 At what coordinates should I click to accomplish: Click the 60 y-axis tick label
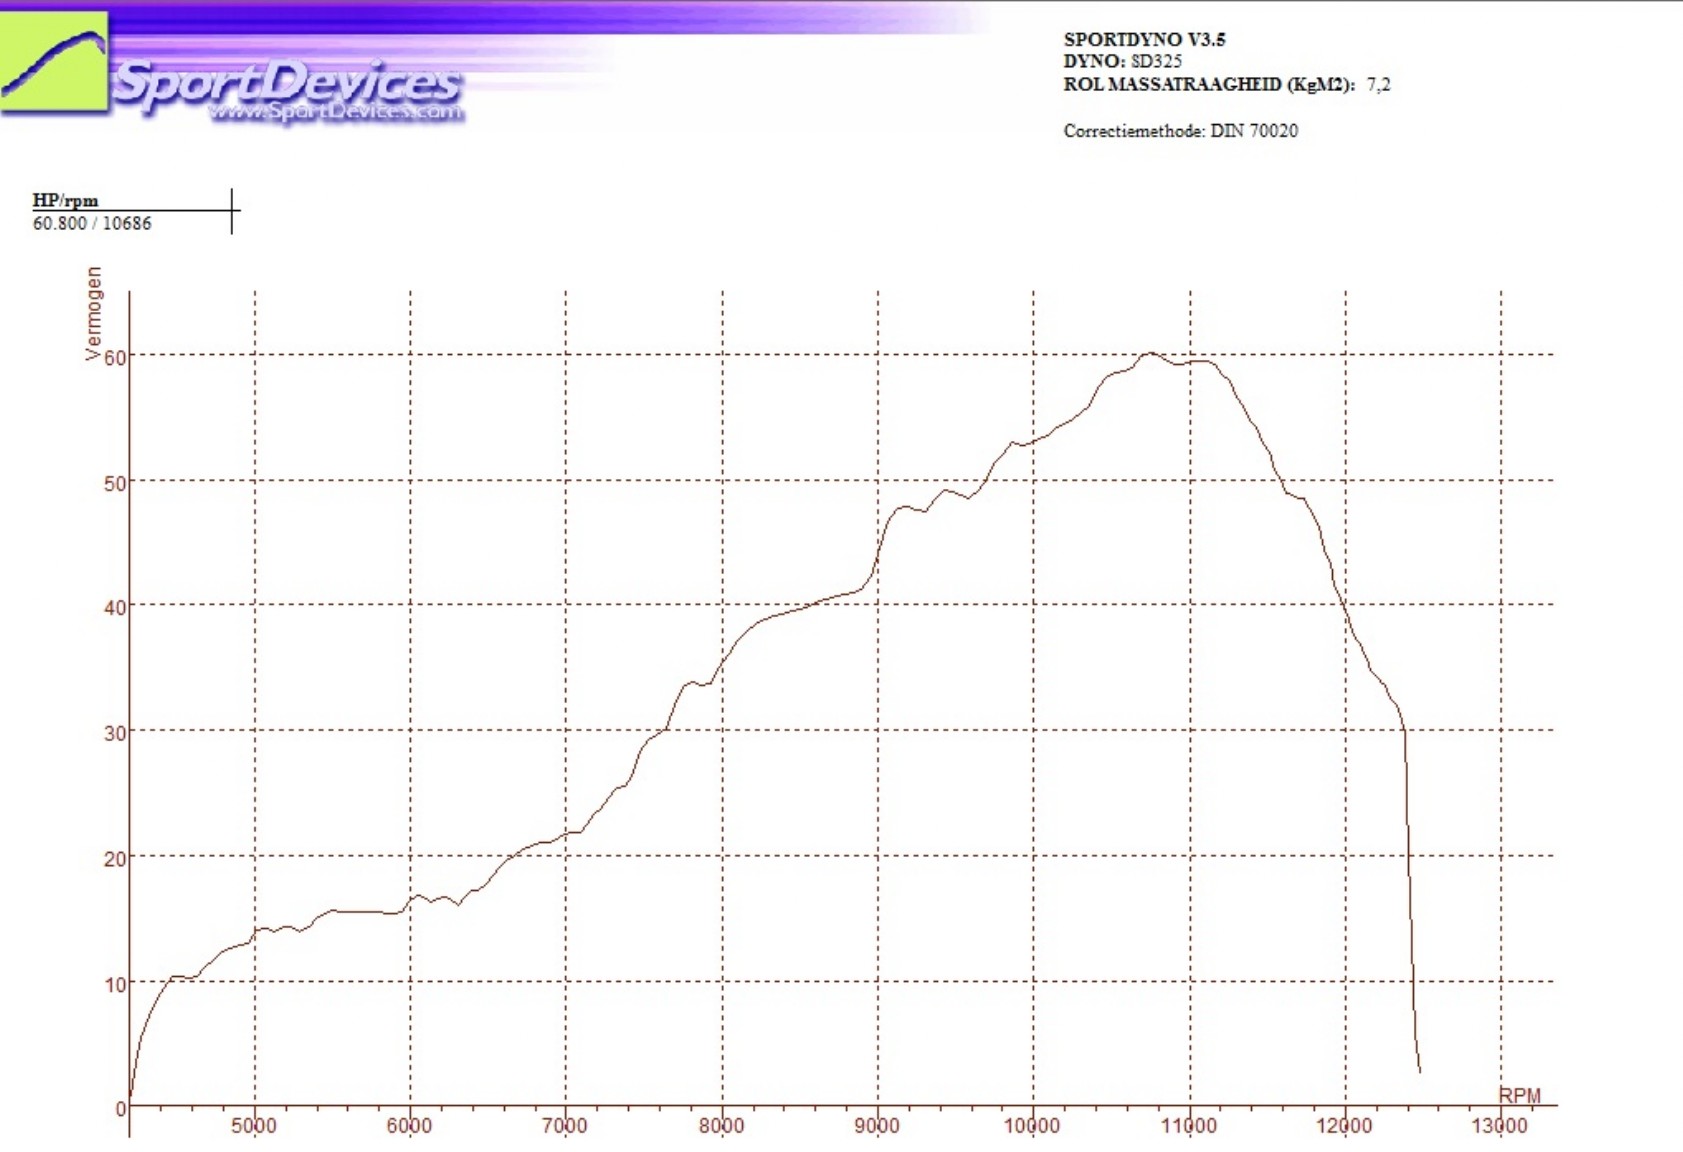tap(115, 358)
